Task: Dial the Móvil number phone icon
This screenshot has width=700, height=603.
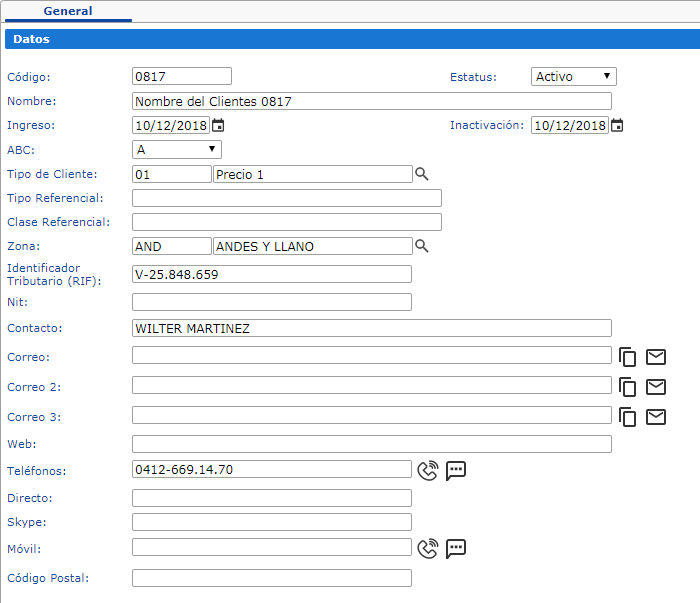Action: (428, 548)
